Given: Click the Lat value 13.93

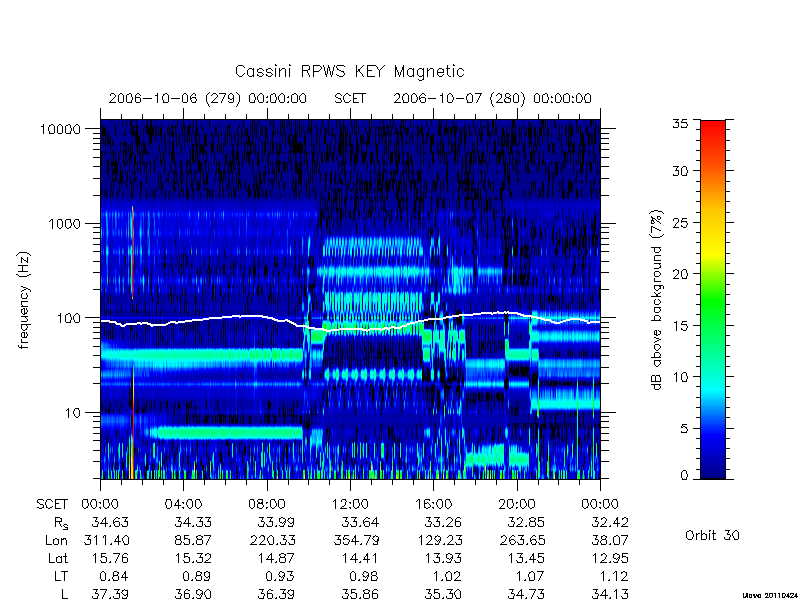Looking at the screenshot, I should 443,558.
